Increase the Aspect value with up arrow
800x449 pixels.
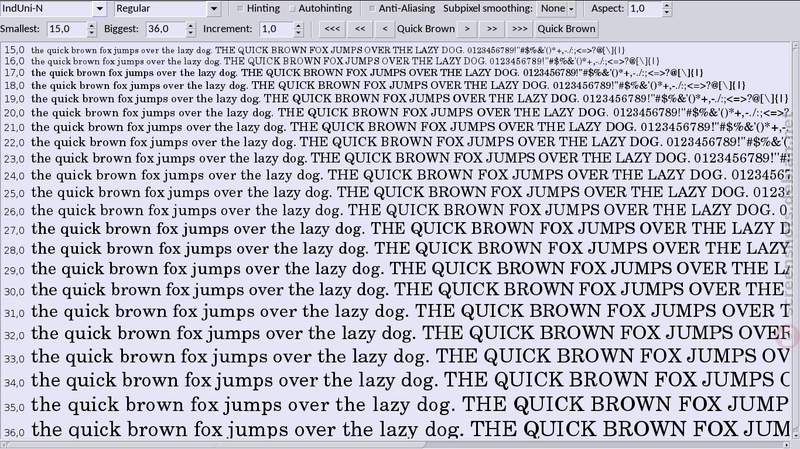(x=666, y=5)
